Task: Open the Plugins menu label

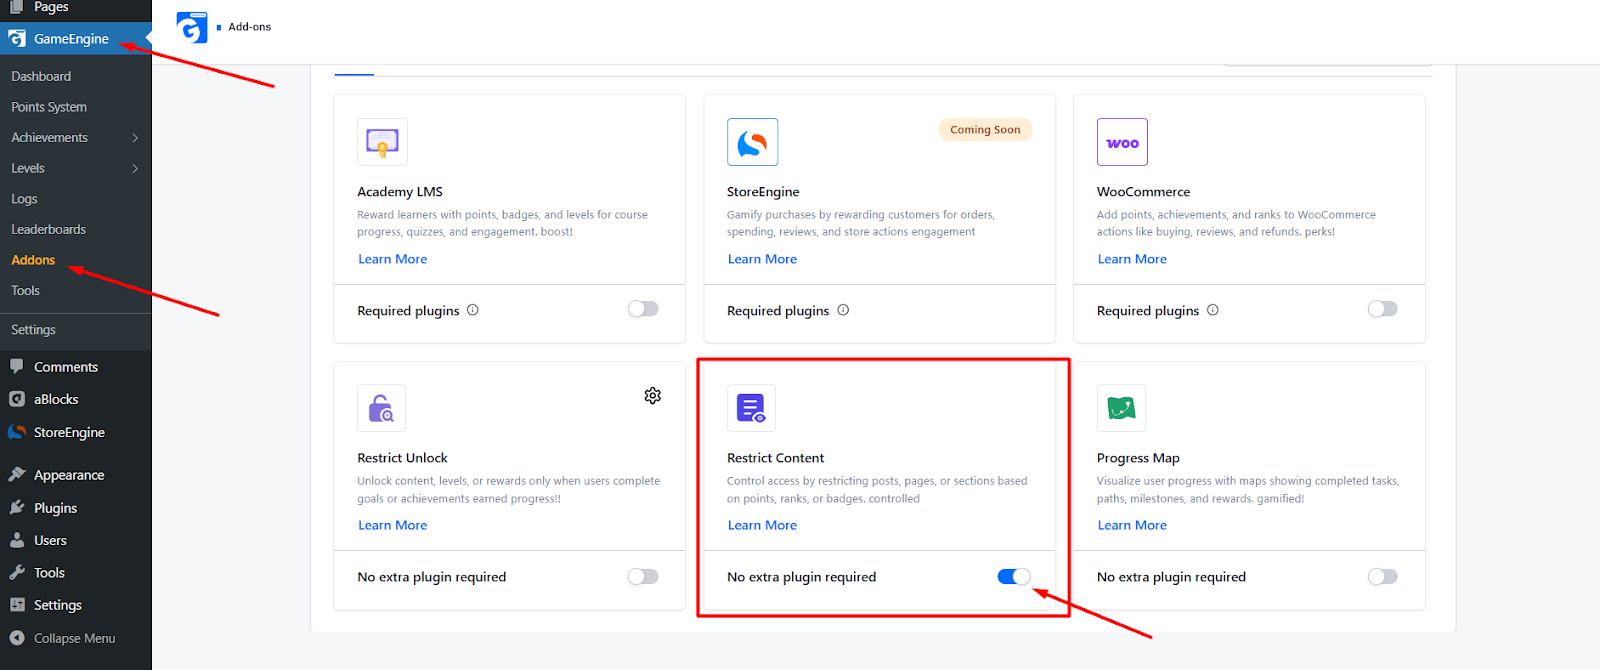Action: pyautogui.click(x=56, y=508)
